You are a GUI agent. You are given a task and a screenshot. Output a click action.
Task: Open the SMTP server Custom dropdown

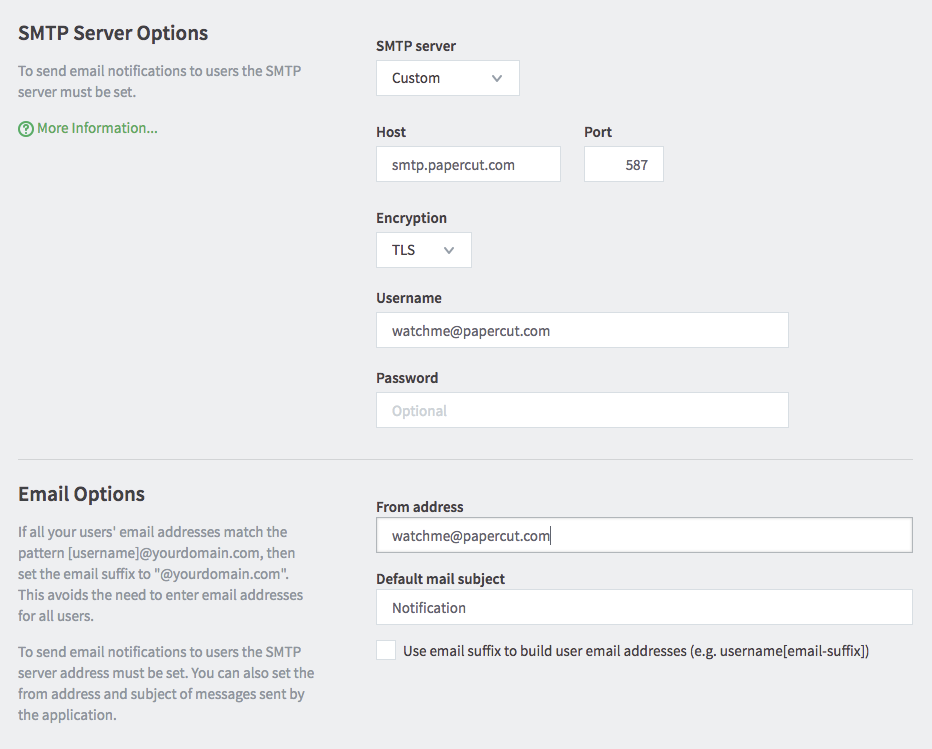[448, 78]
